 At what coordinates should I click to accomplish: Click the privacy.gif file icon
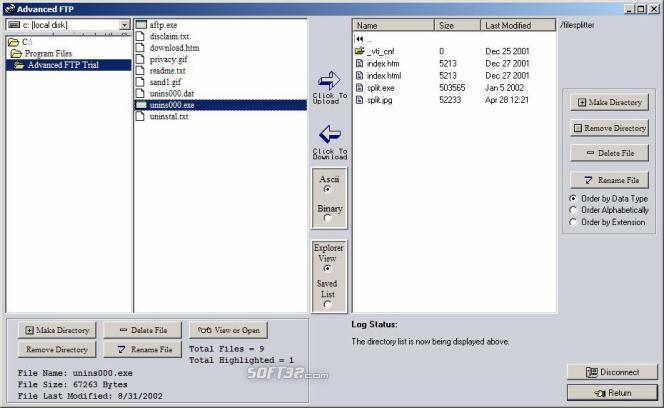140,59
